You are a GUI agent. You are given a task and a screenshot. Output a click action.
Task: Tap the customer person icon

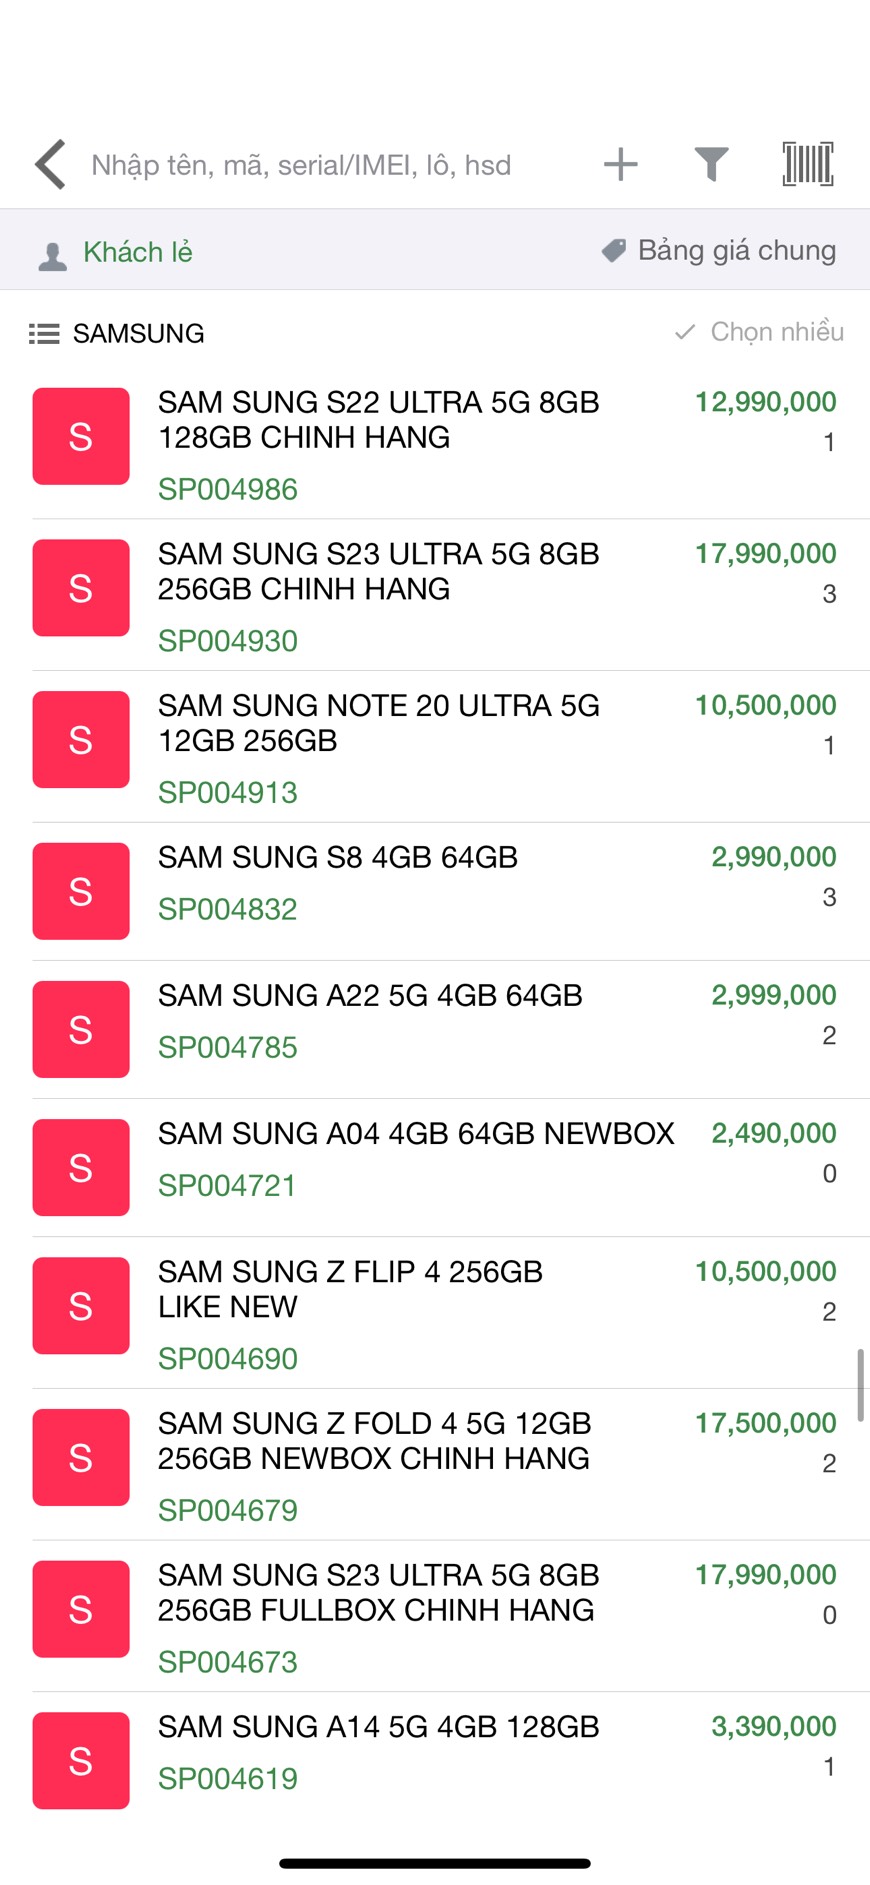click(x=52, y=256)
